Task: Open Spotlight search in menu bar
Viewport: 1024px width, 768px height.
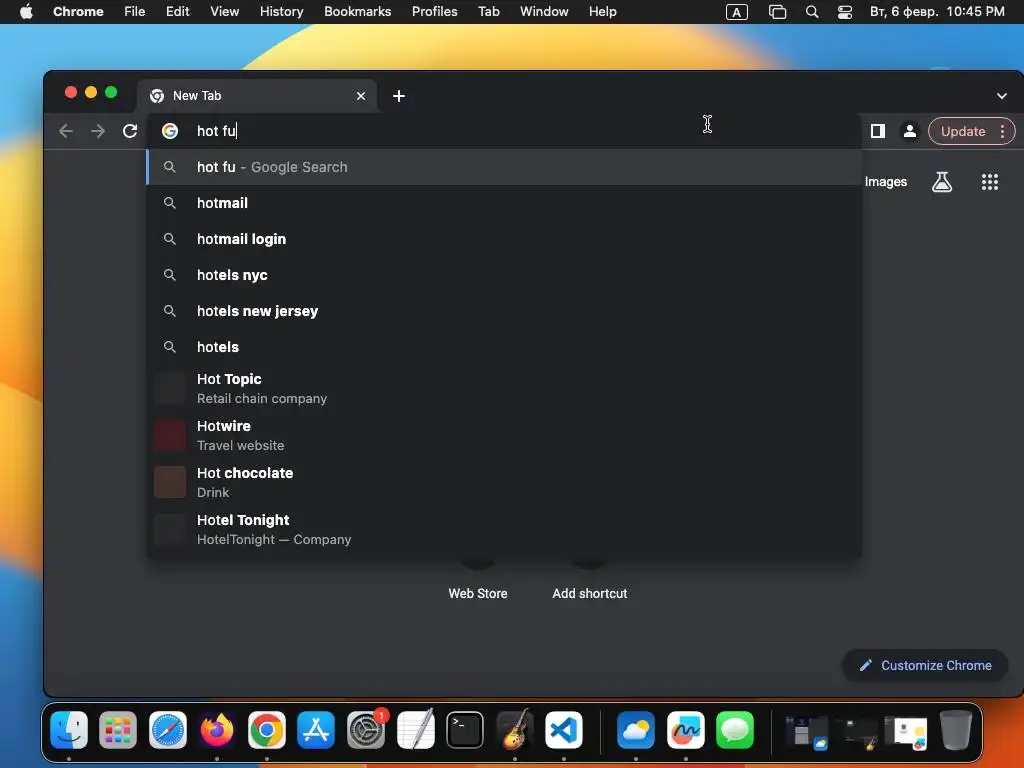Action: [x=812, y=12]
